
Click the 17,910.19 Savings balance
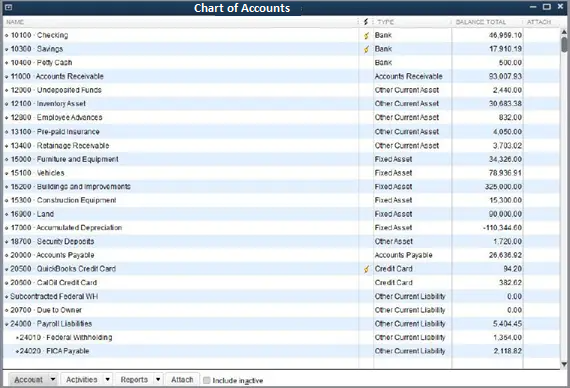point(505,49)
